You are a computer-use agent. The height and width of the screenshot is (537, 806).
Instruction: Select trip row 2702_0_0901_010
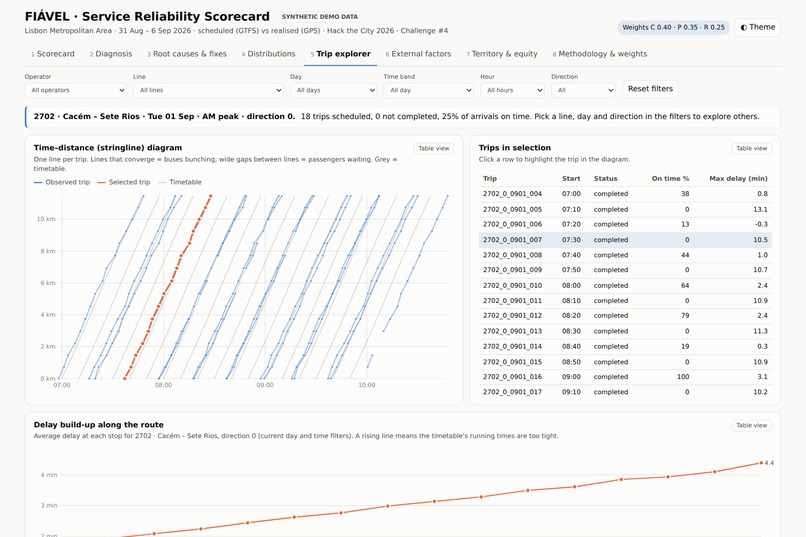625,286
